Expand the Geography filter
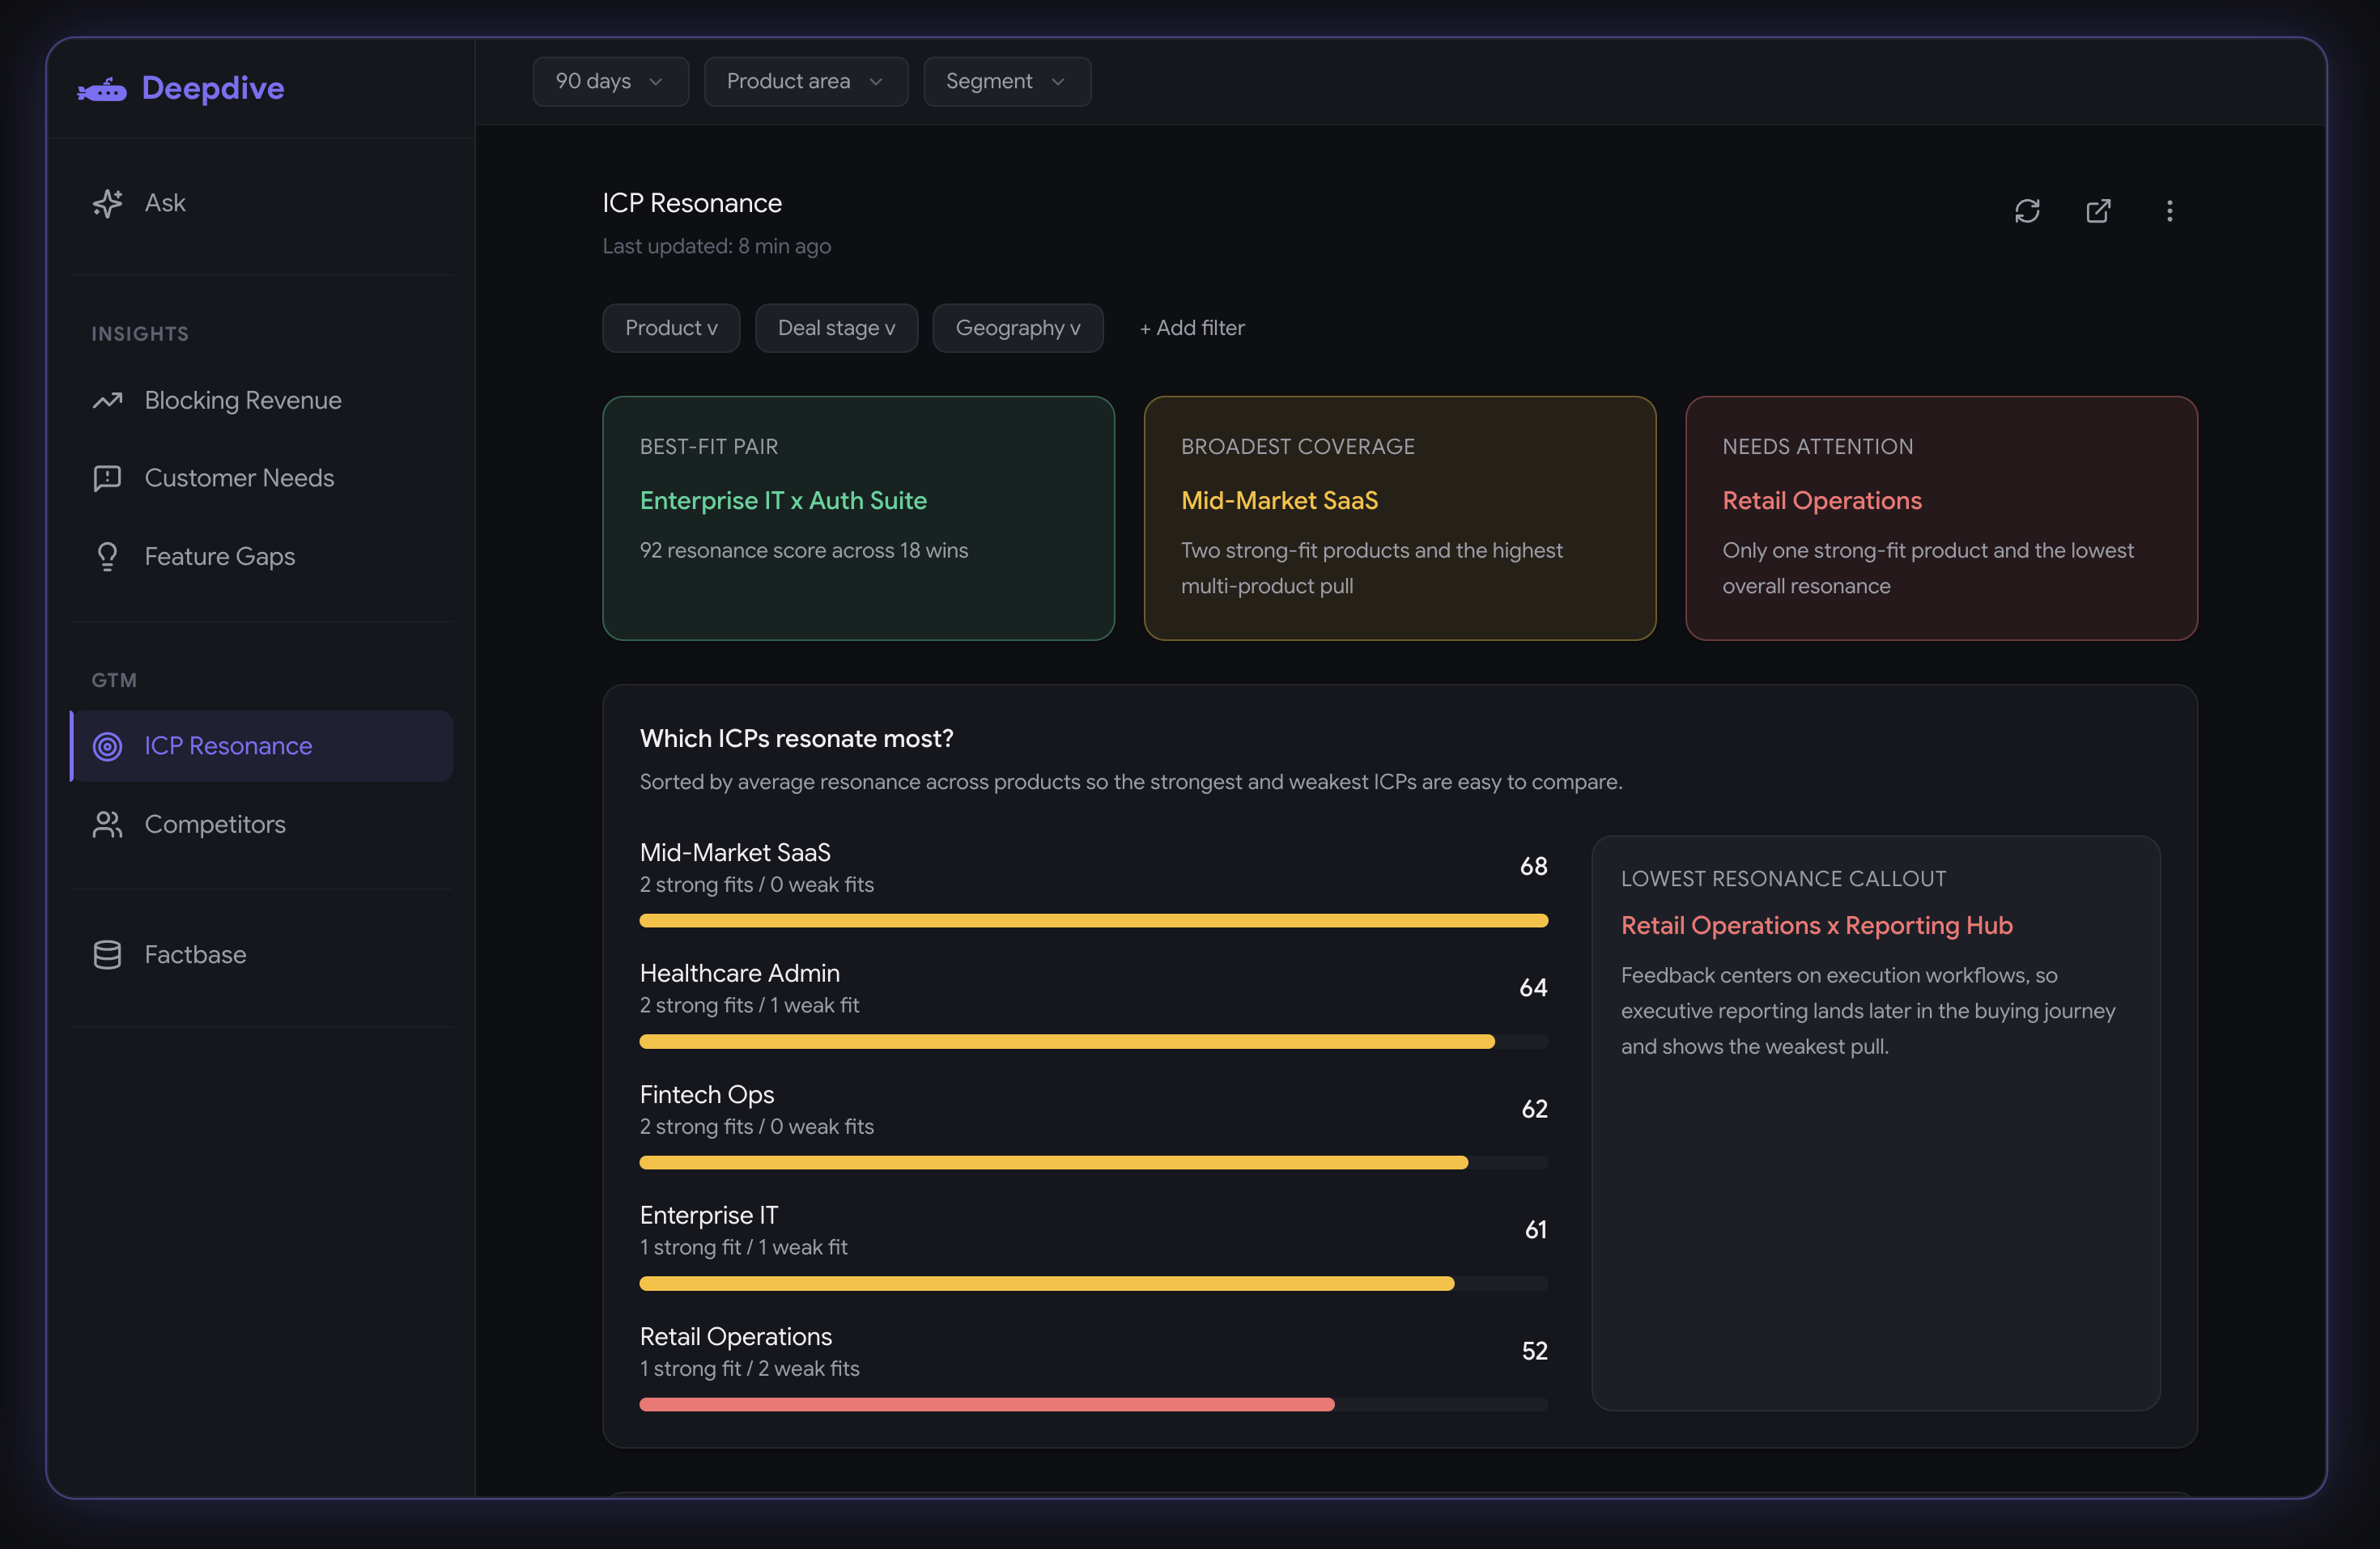Screen dimensions: 2380x1549 pos(1017,328)
